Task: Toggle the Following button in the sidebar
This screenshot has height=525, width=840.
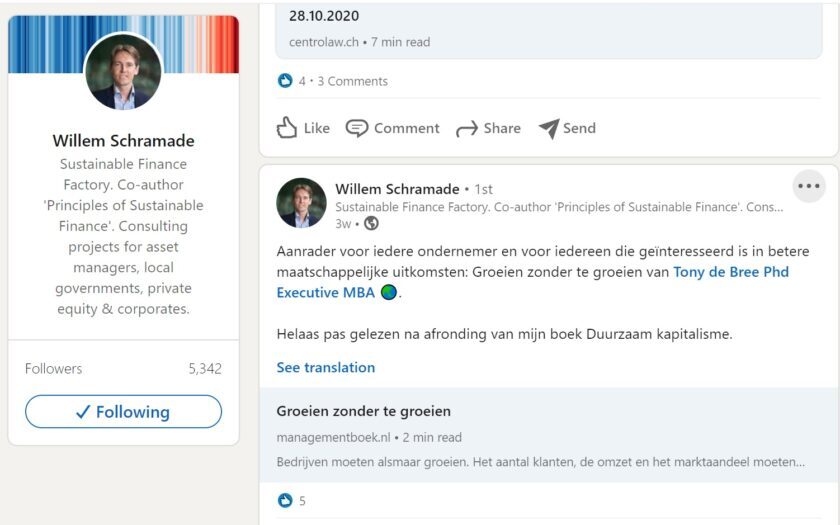Action: click(x=123, y=411)
